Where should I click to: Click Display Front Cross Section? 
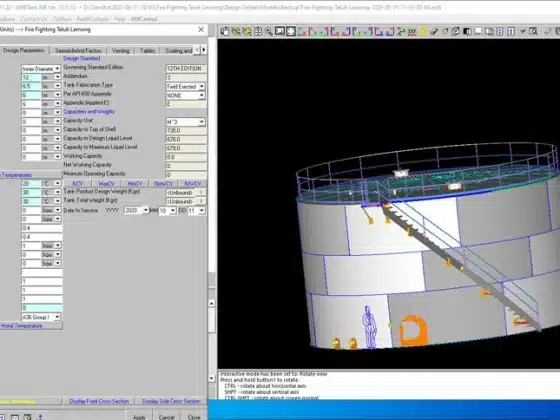99,401
